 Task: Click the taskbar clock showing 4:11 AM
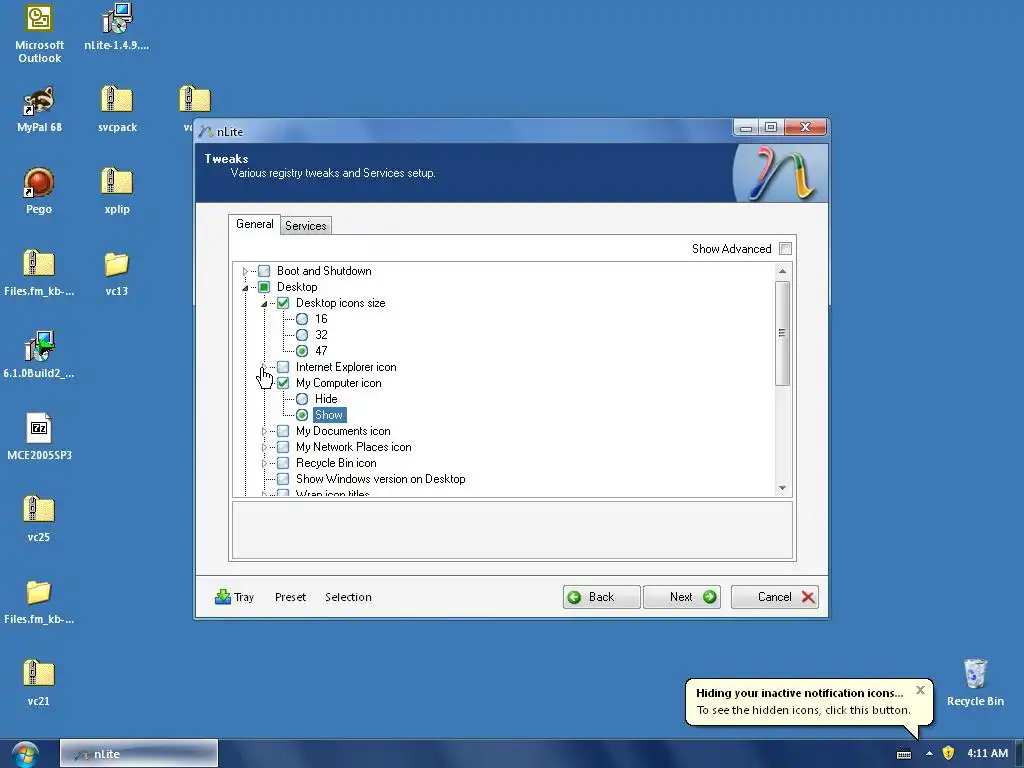(987, 753)
